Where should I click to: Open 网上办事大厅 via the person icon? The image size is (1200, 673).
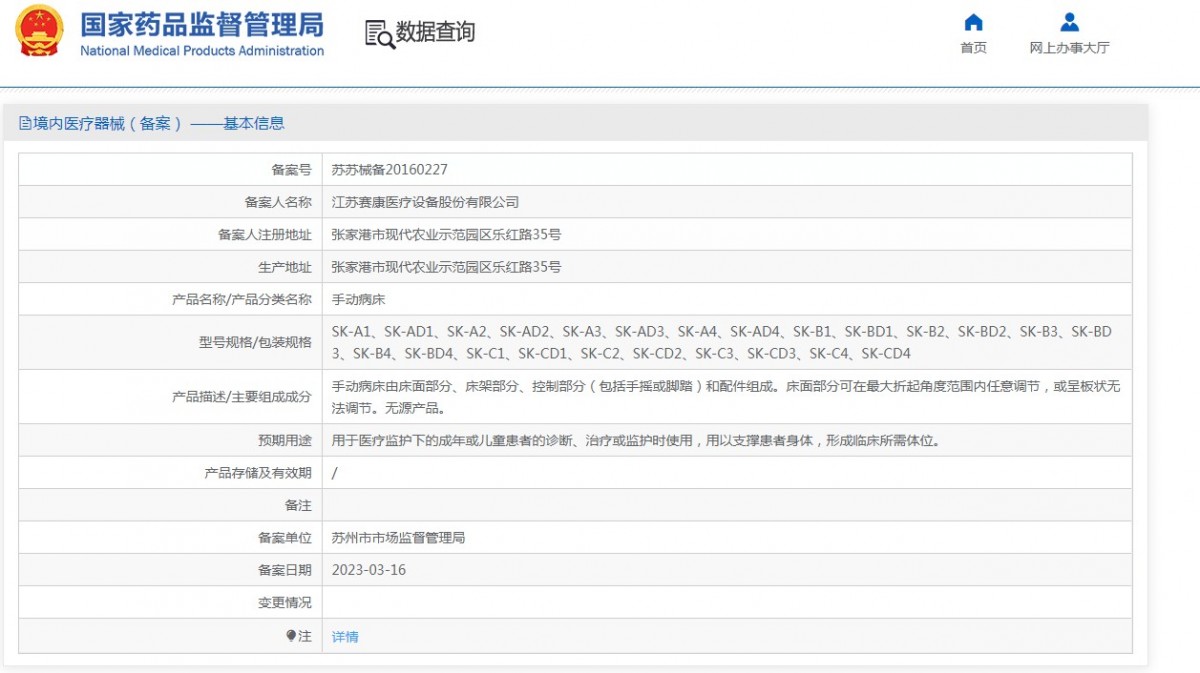[x=1069, y=22]
